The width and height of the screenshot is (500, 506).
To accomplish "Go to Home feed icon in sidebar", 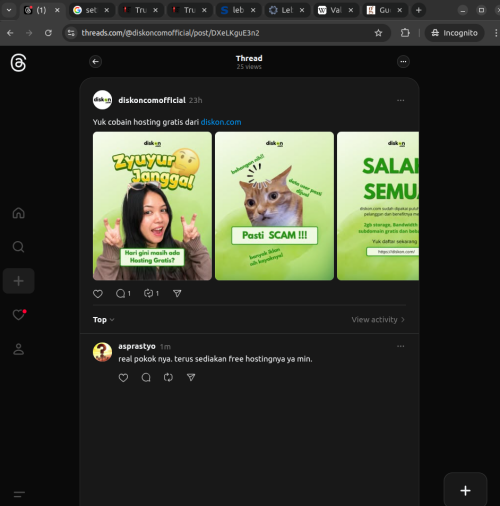I will point(18,213).
